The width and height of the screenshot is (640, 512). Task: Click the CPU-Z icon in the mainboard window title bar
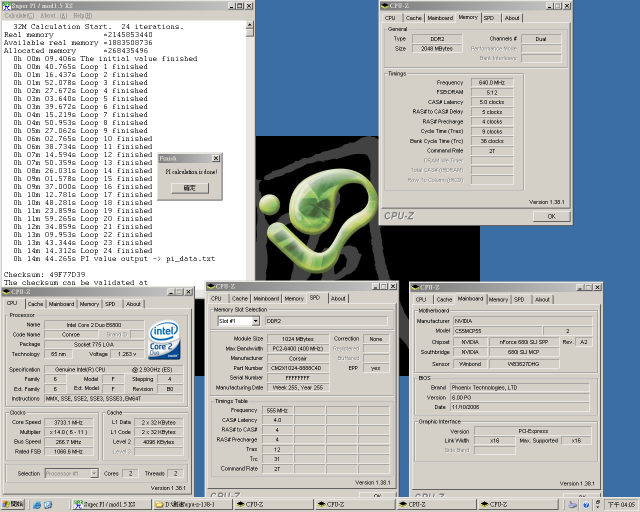(x=415, y=287)
